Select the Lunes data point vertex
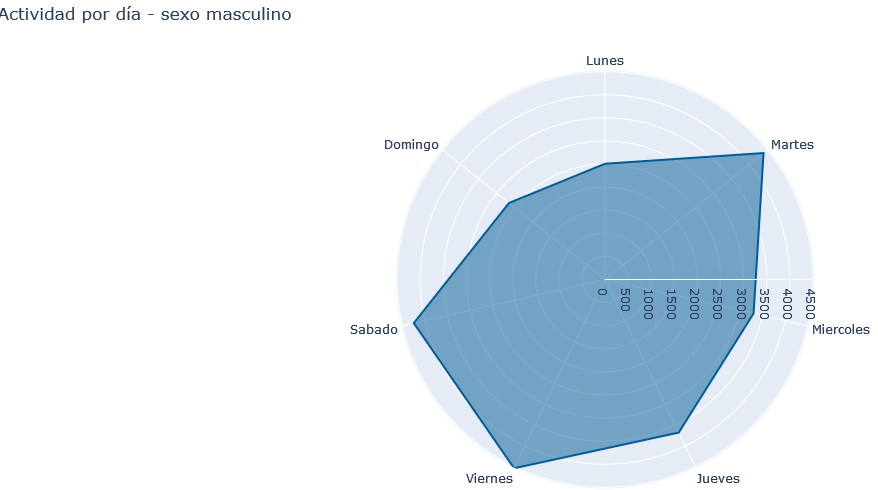 point(605,164)
